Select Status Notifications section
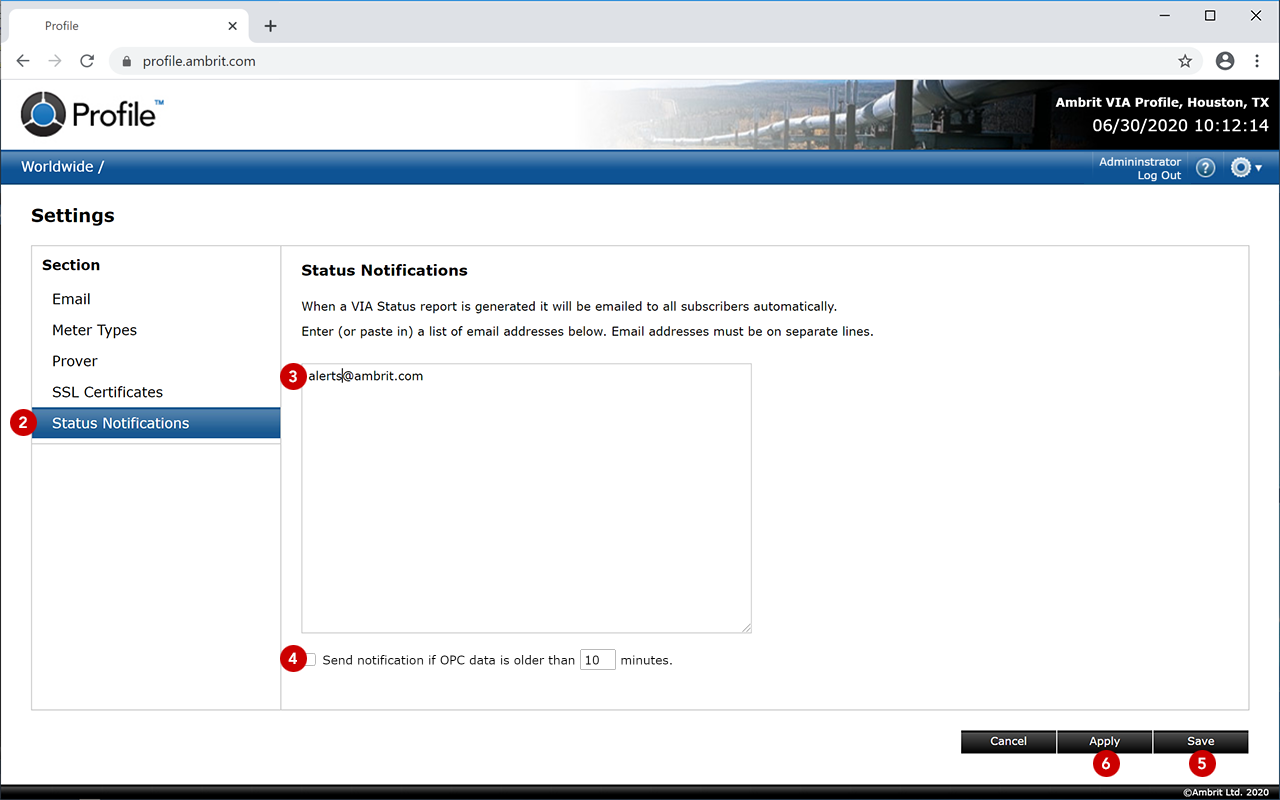 [x=156, y=423]
